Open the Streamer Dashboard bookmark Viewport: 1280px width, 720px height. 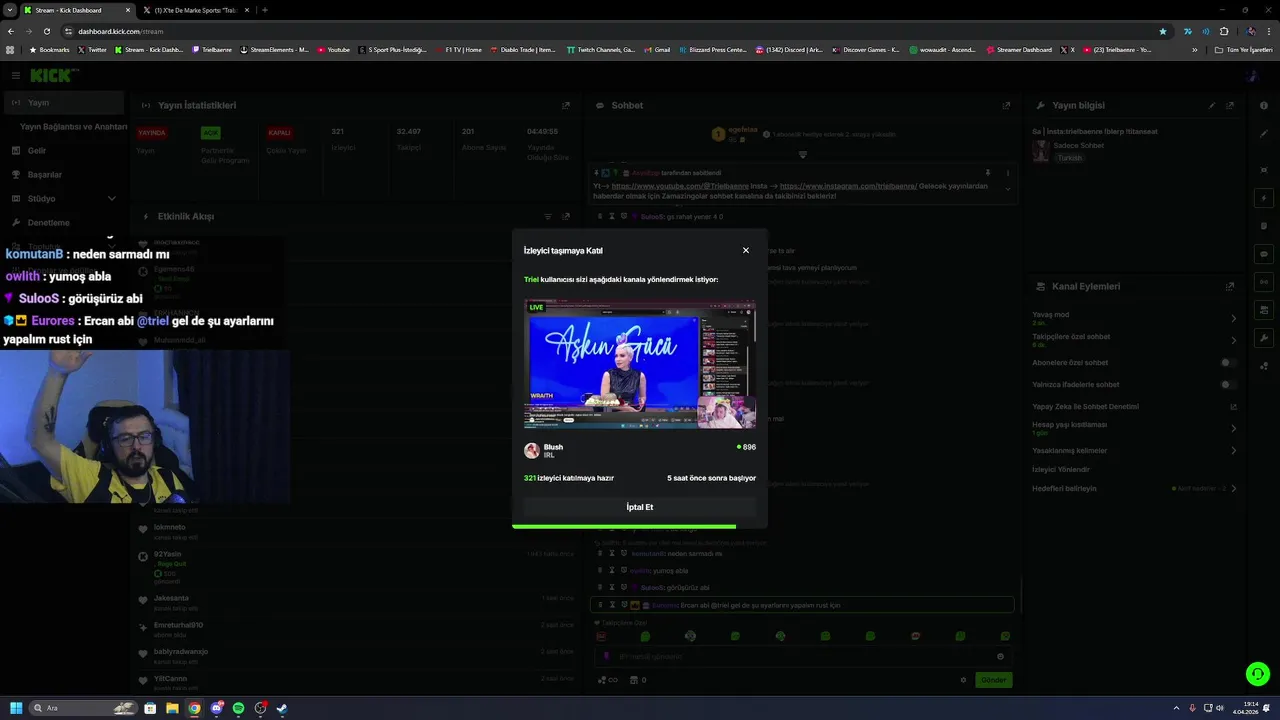pyautogui.click(x=1018, y=49)
